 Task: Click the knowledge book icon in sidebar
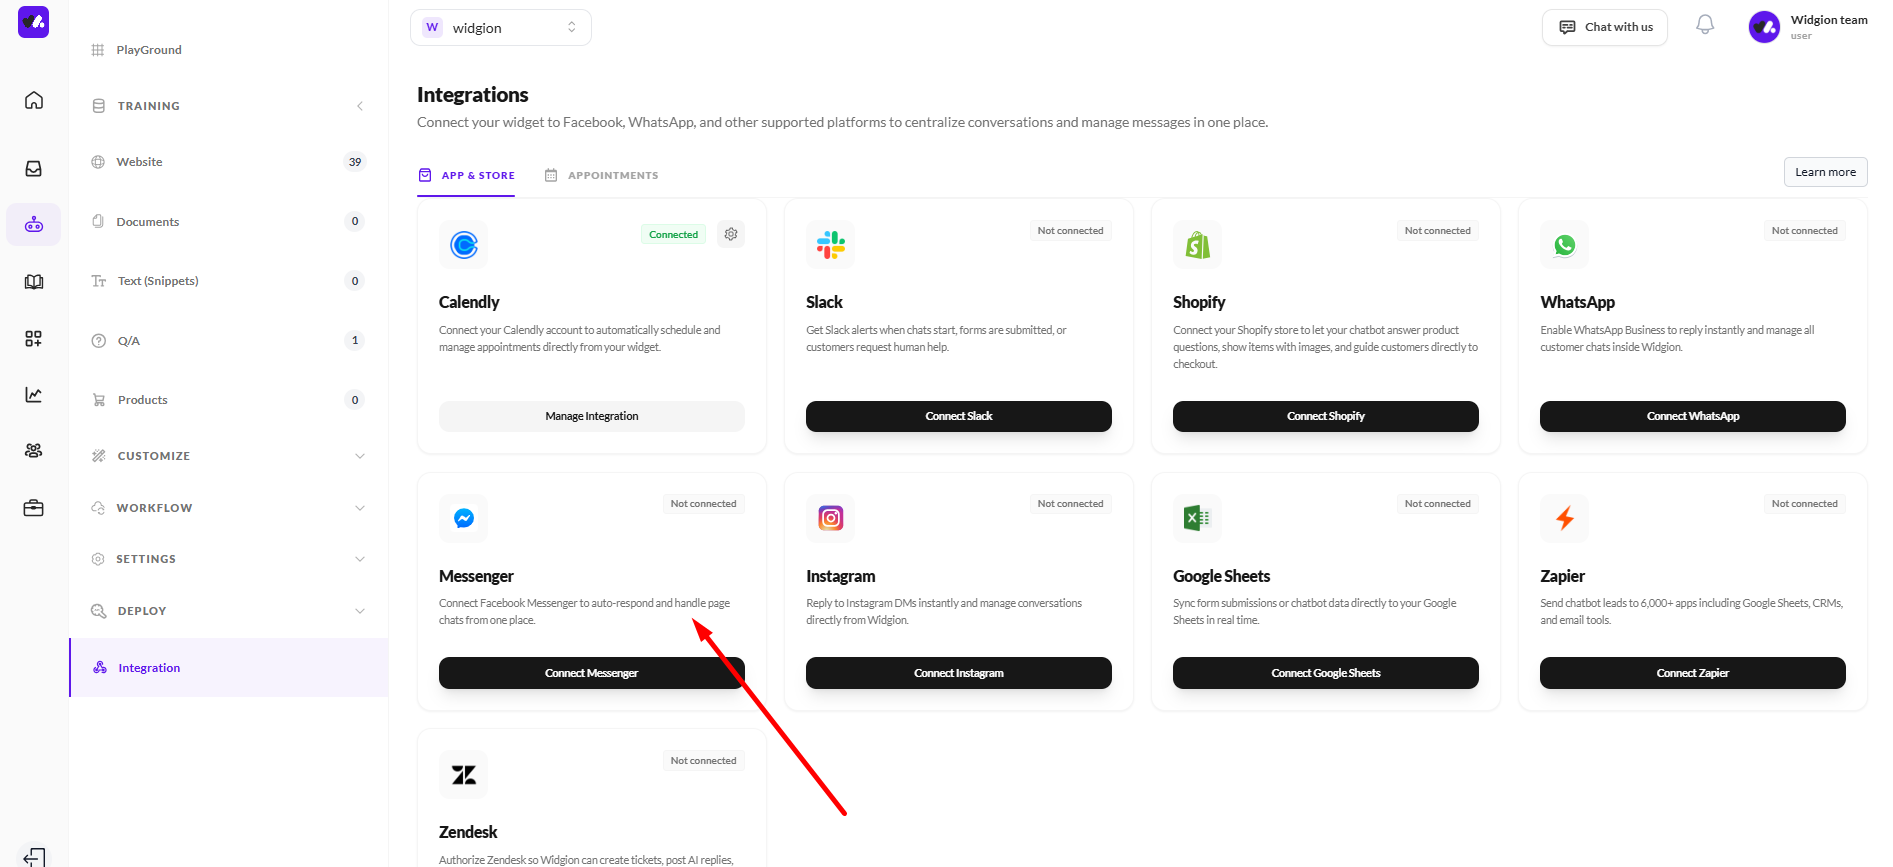34,282
